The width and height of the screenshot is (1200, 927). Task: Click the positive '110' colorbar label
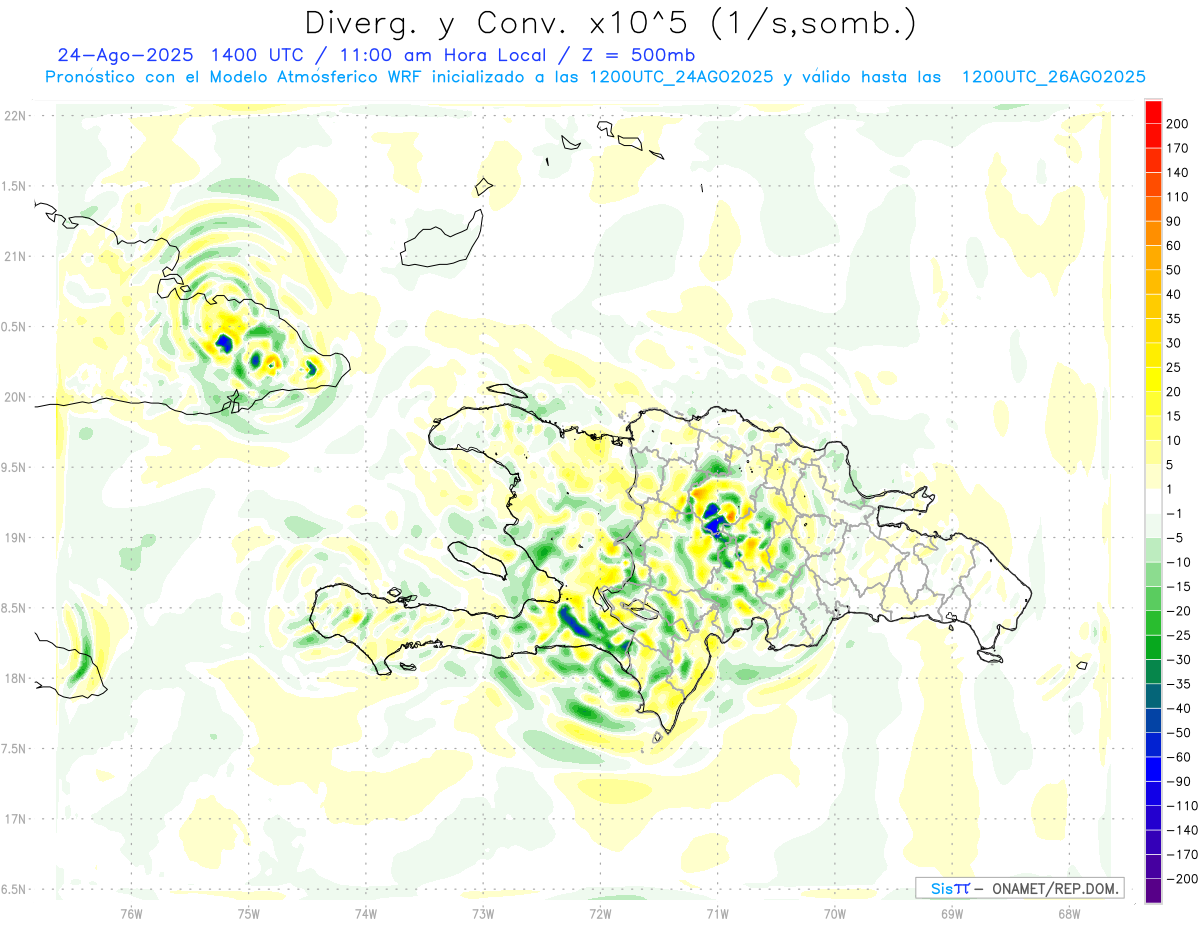click(x=1177, y=197)
